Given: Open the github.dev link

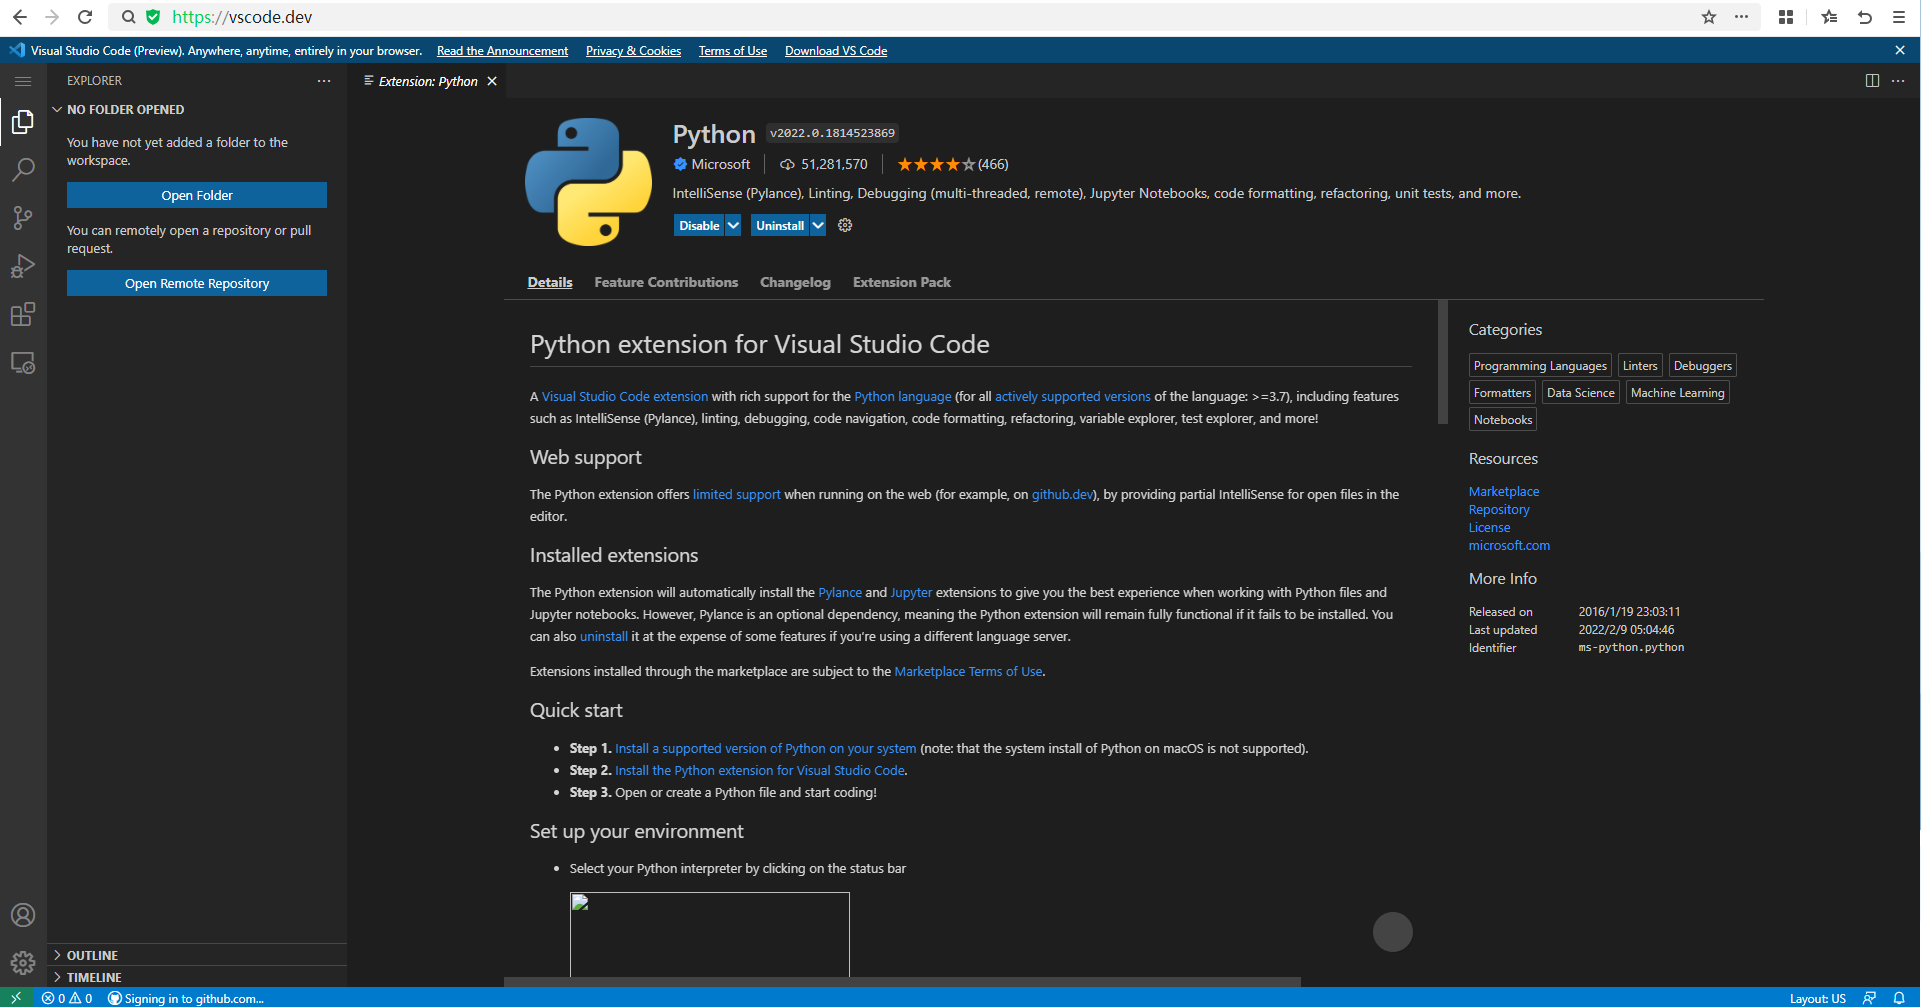Looking at the screenshot, I should (1062, 494).
